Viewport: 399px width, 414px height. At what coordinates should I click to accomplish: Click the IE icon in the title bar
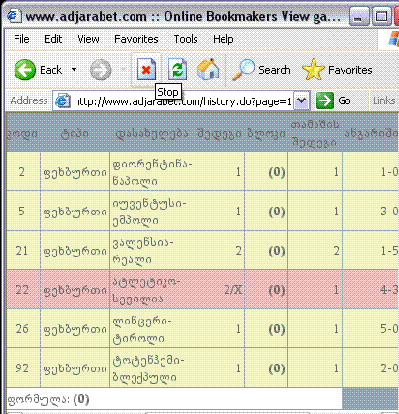[14, 16]
